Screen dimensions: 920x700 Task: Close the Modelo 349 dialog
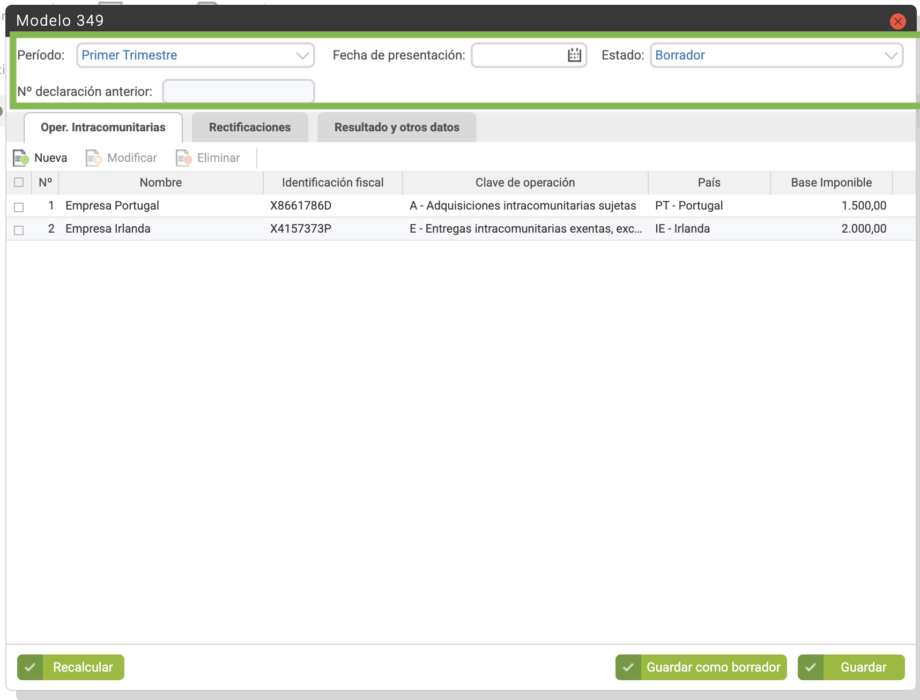point(897,21)
